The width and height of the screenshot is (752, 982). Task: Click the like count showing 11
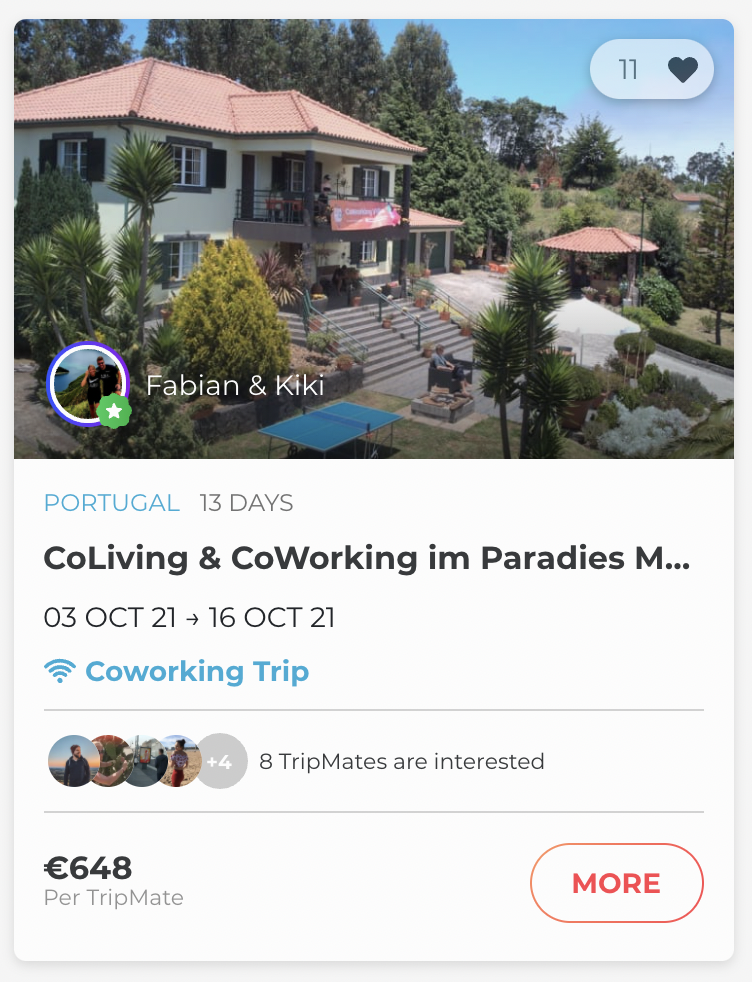[x=628, y=70]
